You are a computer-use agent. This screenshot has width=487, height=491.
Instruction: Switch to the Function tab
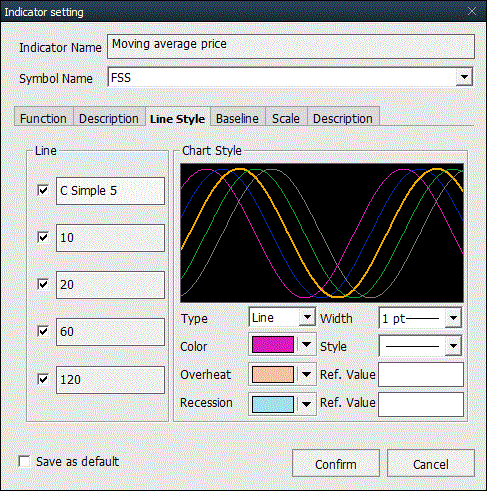coord(43,119)
